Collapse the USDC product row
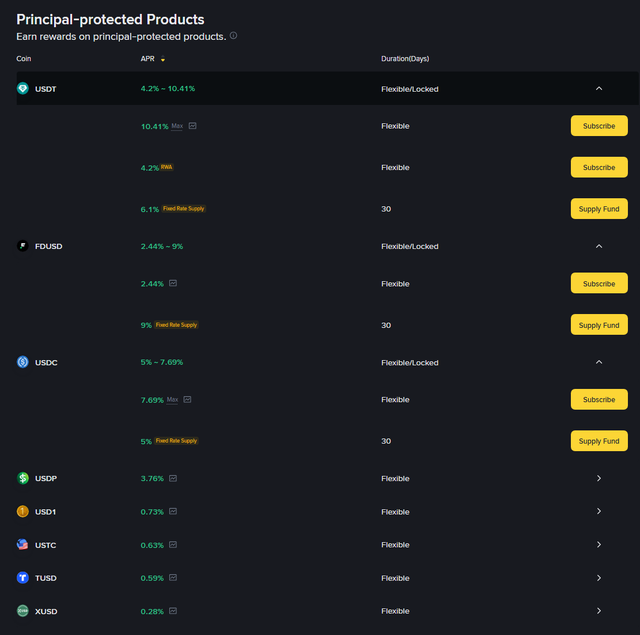Viewport: 640px width, 635px height. (x=599, y=362)
